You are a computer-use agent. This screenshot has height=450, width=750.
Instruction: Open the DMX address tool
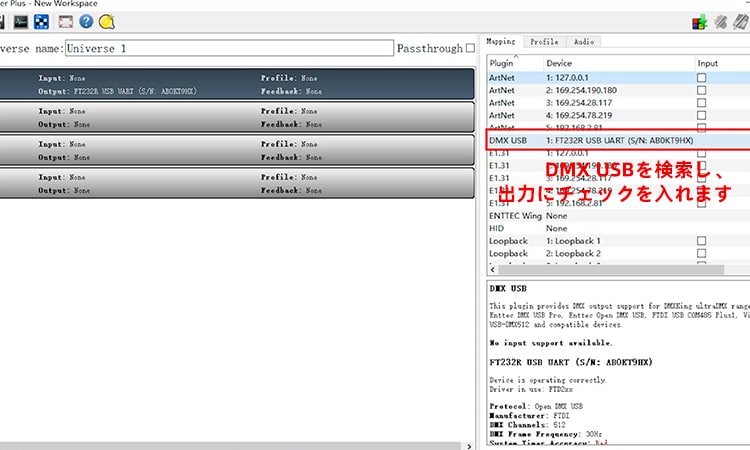42,22
